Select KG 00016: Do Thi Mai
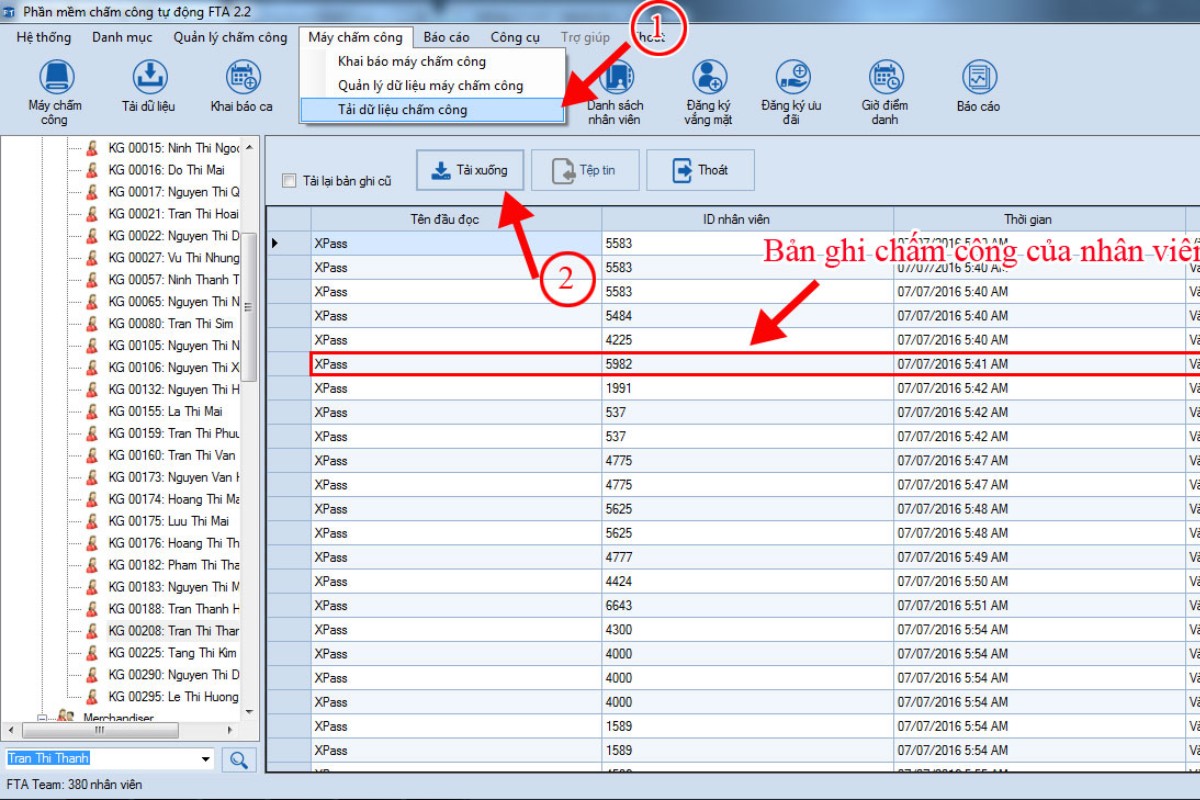 (166, 170)
